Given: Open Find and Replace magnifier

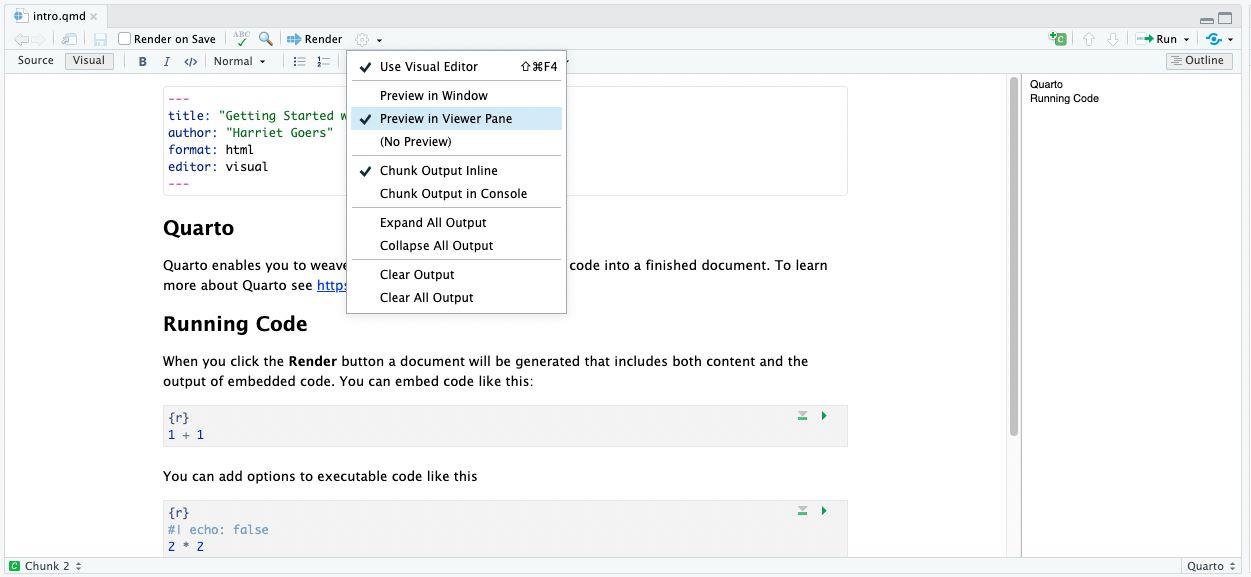Looking at the screenshot, I should click(266, 39).
